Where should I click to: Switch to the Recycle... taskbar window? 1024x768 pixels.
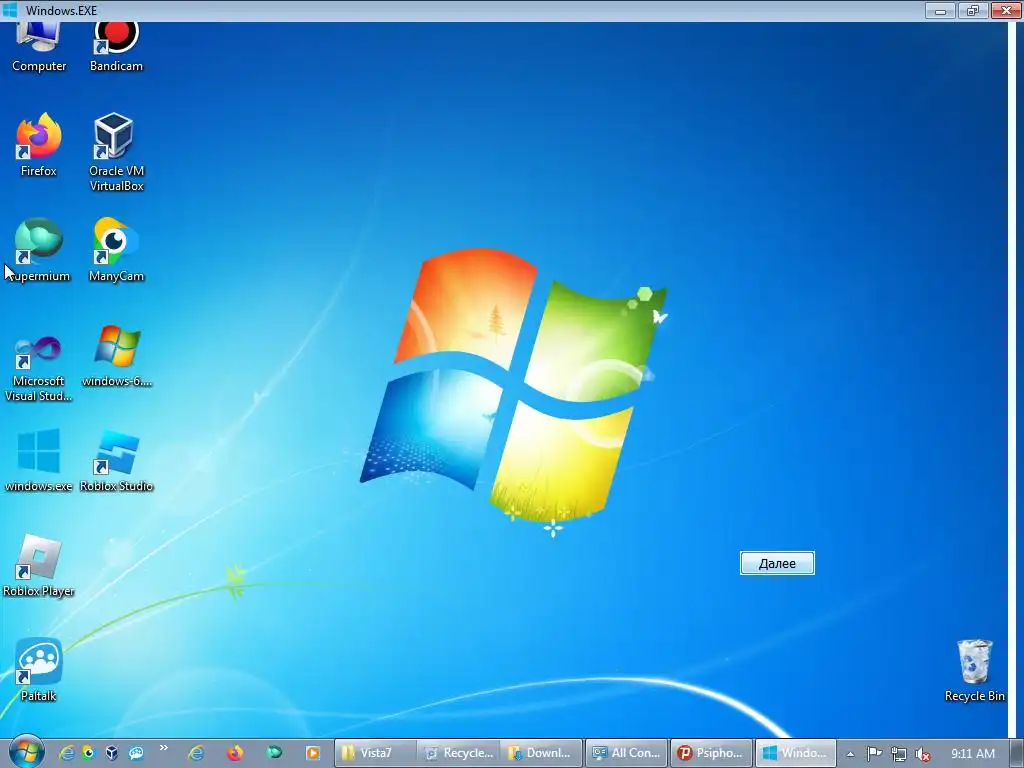459,753
